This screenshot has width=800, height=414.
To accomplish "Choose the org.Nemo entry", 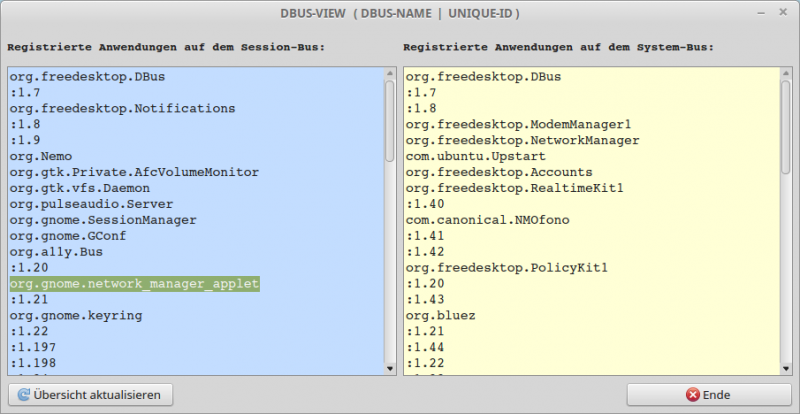I will 37,156.
